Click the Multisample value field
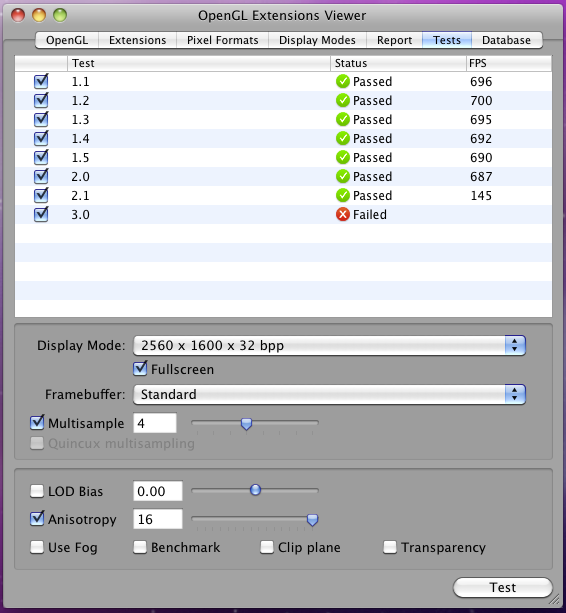Screen dimensions: 566x613 click(155, 423)
